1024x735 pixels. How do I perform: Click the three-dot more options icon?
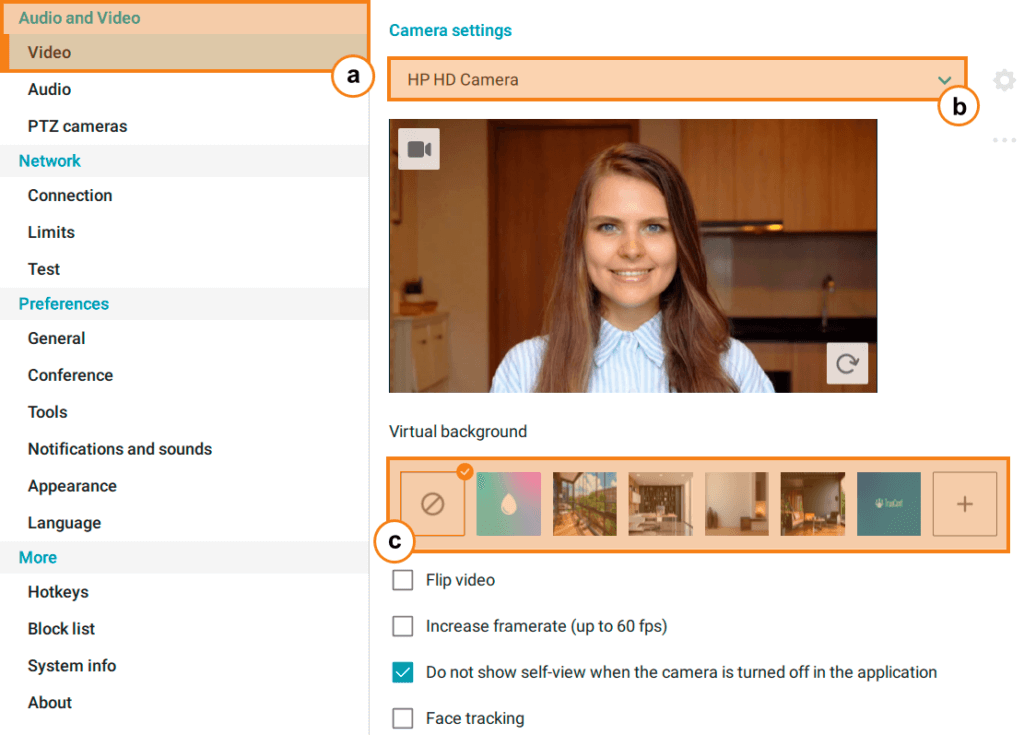pos(1004,140)
